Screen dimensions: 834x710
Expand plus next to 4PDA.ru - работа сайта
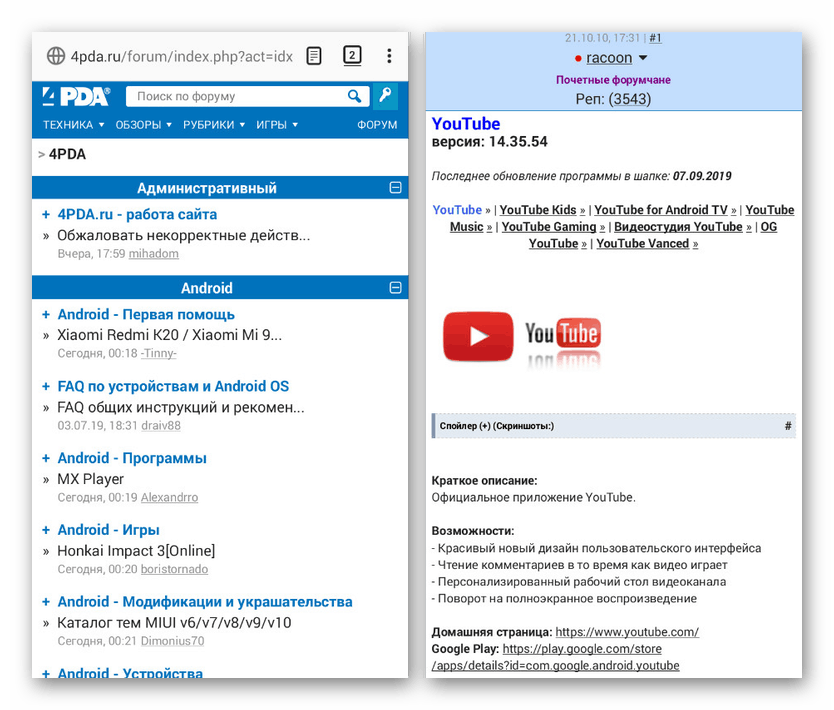click(46, 214)
